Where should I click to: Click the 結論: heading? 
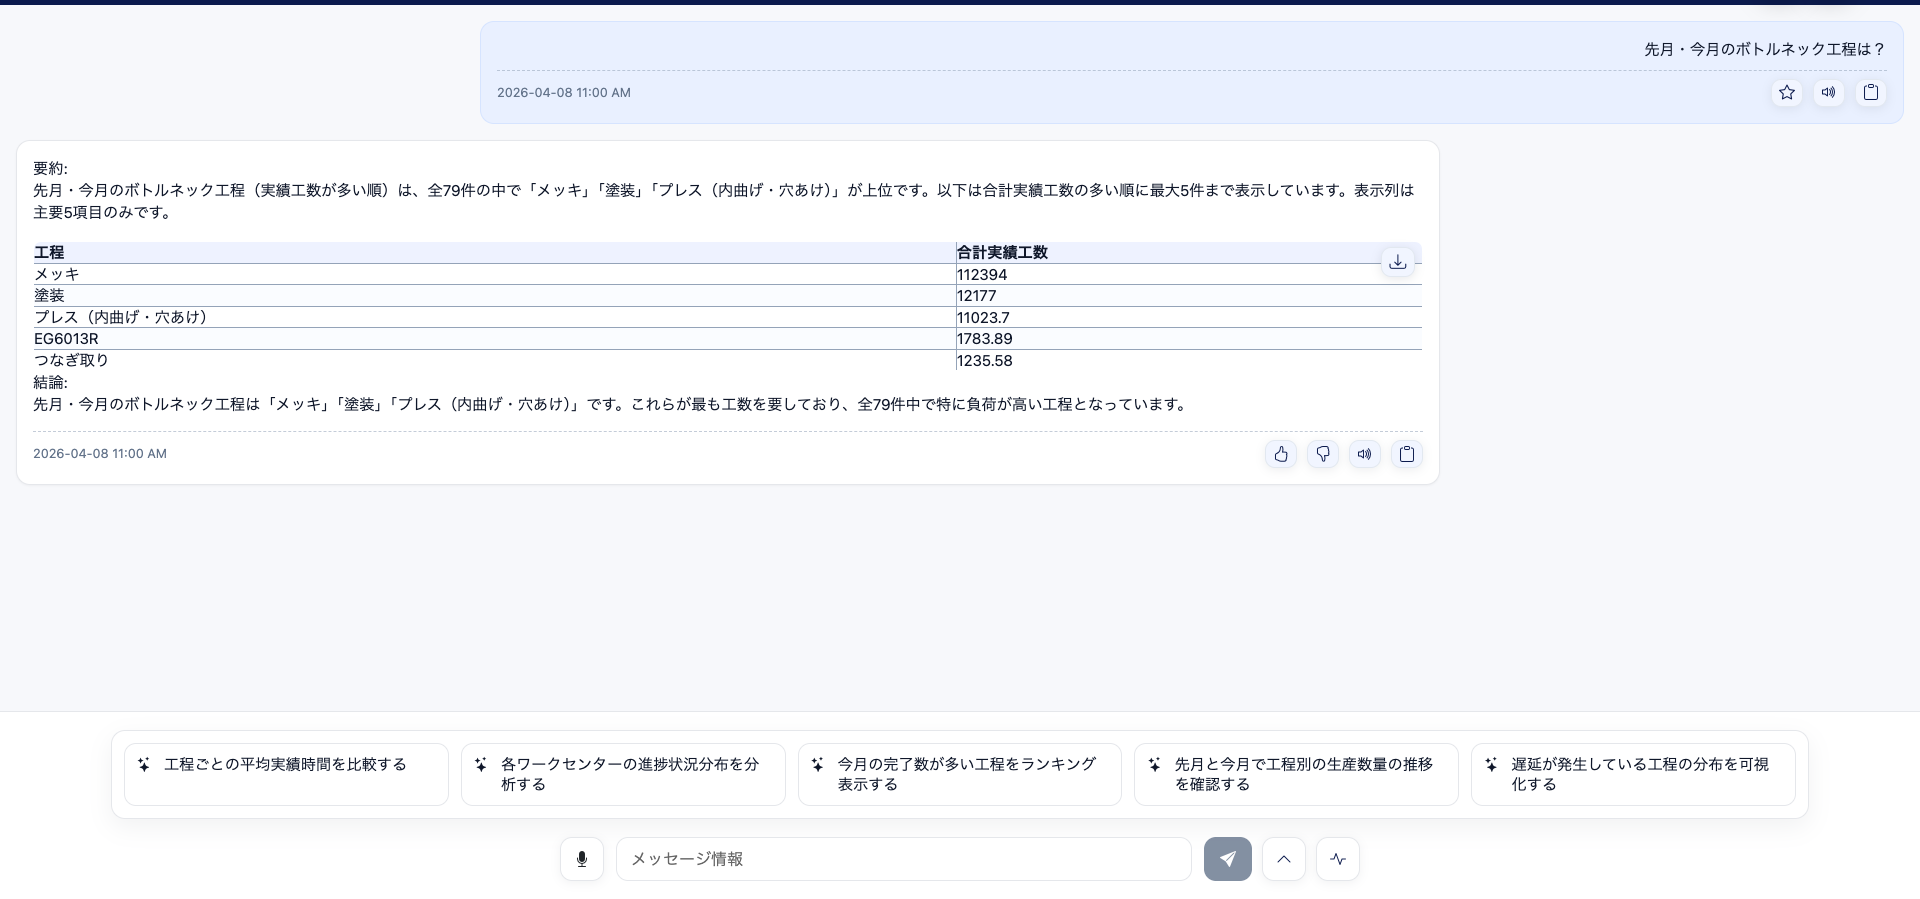(x=51, y=383)
